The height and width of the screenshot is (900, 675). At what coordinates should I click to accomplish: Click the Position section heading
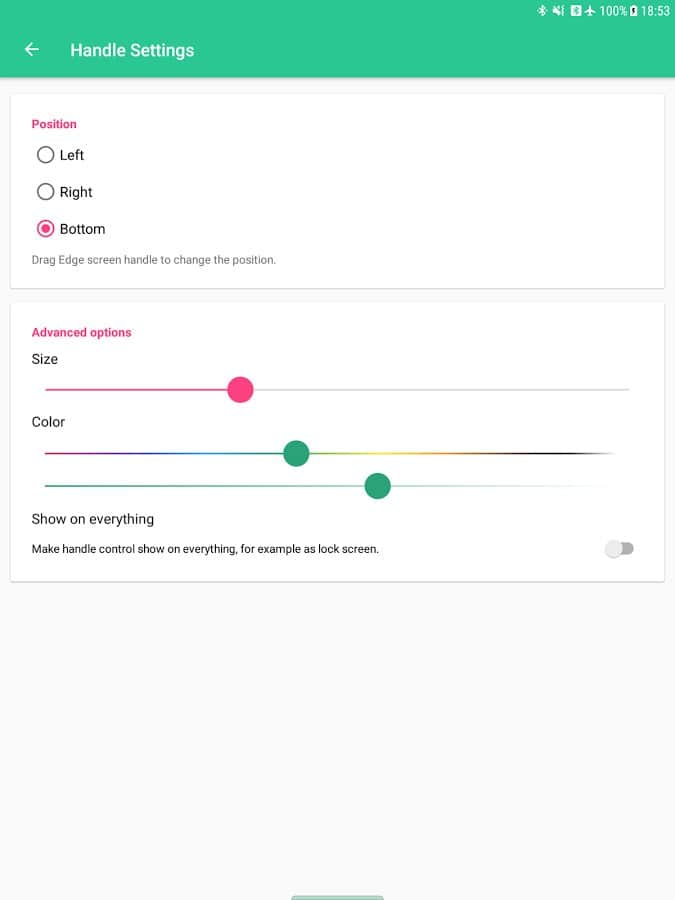(54, 124)
